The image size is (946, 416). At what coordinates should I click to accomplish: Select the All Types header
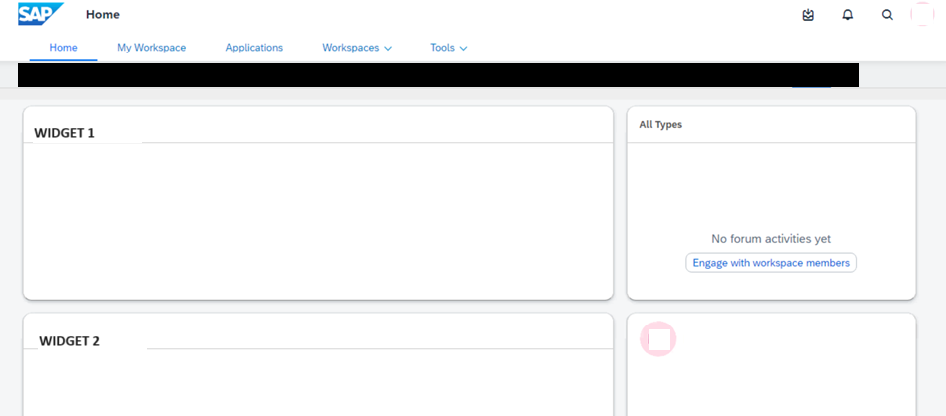click(x=661, y=125)
